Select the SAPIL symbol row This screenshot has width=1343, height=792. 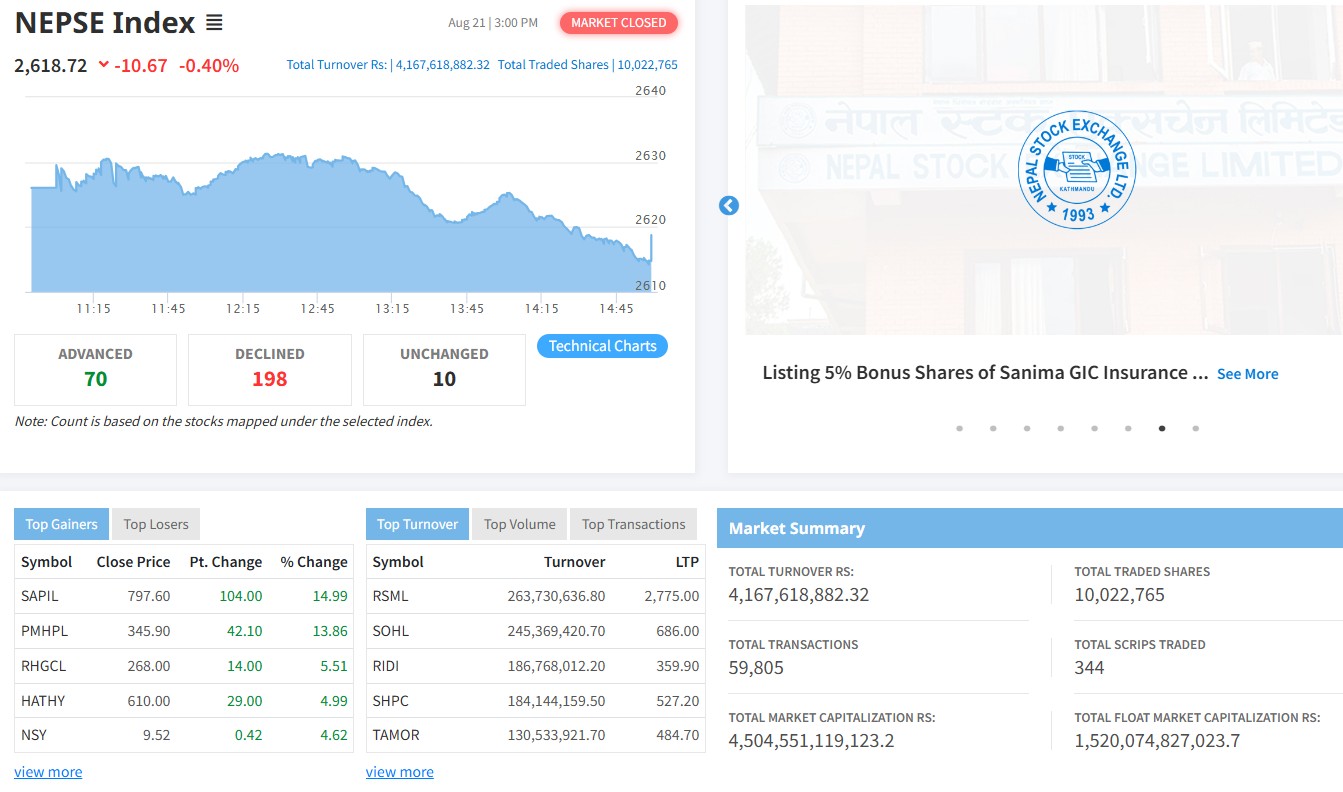pyautogui.click(x=184, y=596)
